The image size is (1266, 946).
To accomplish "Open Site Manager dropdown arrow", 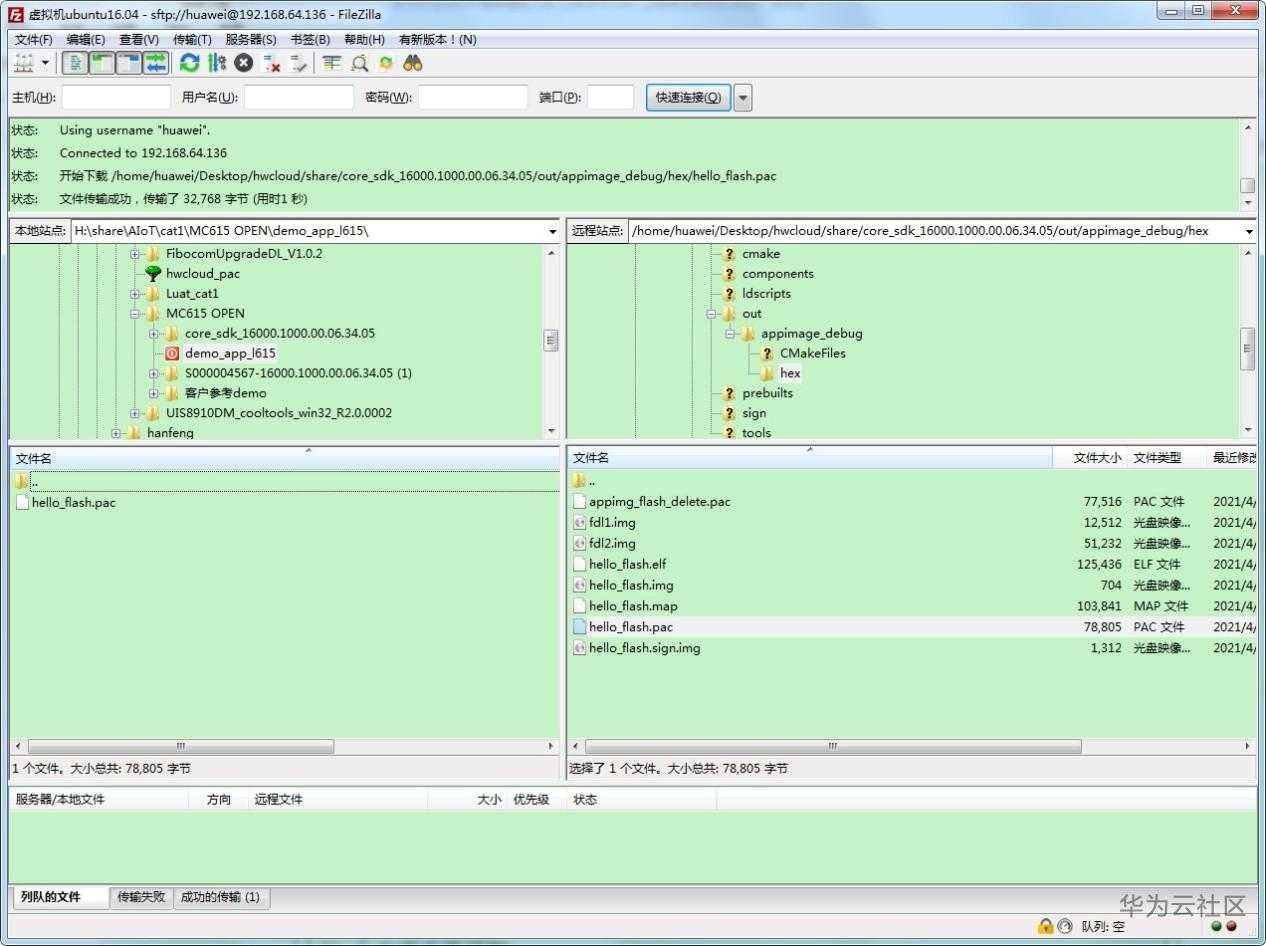I will [x=45, y=63].
